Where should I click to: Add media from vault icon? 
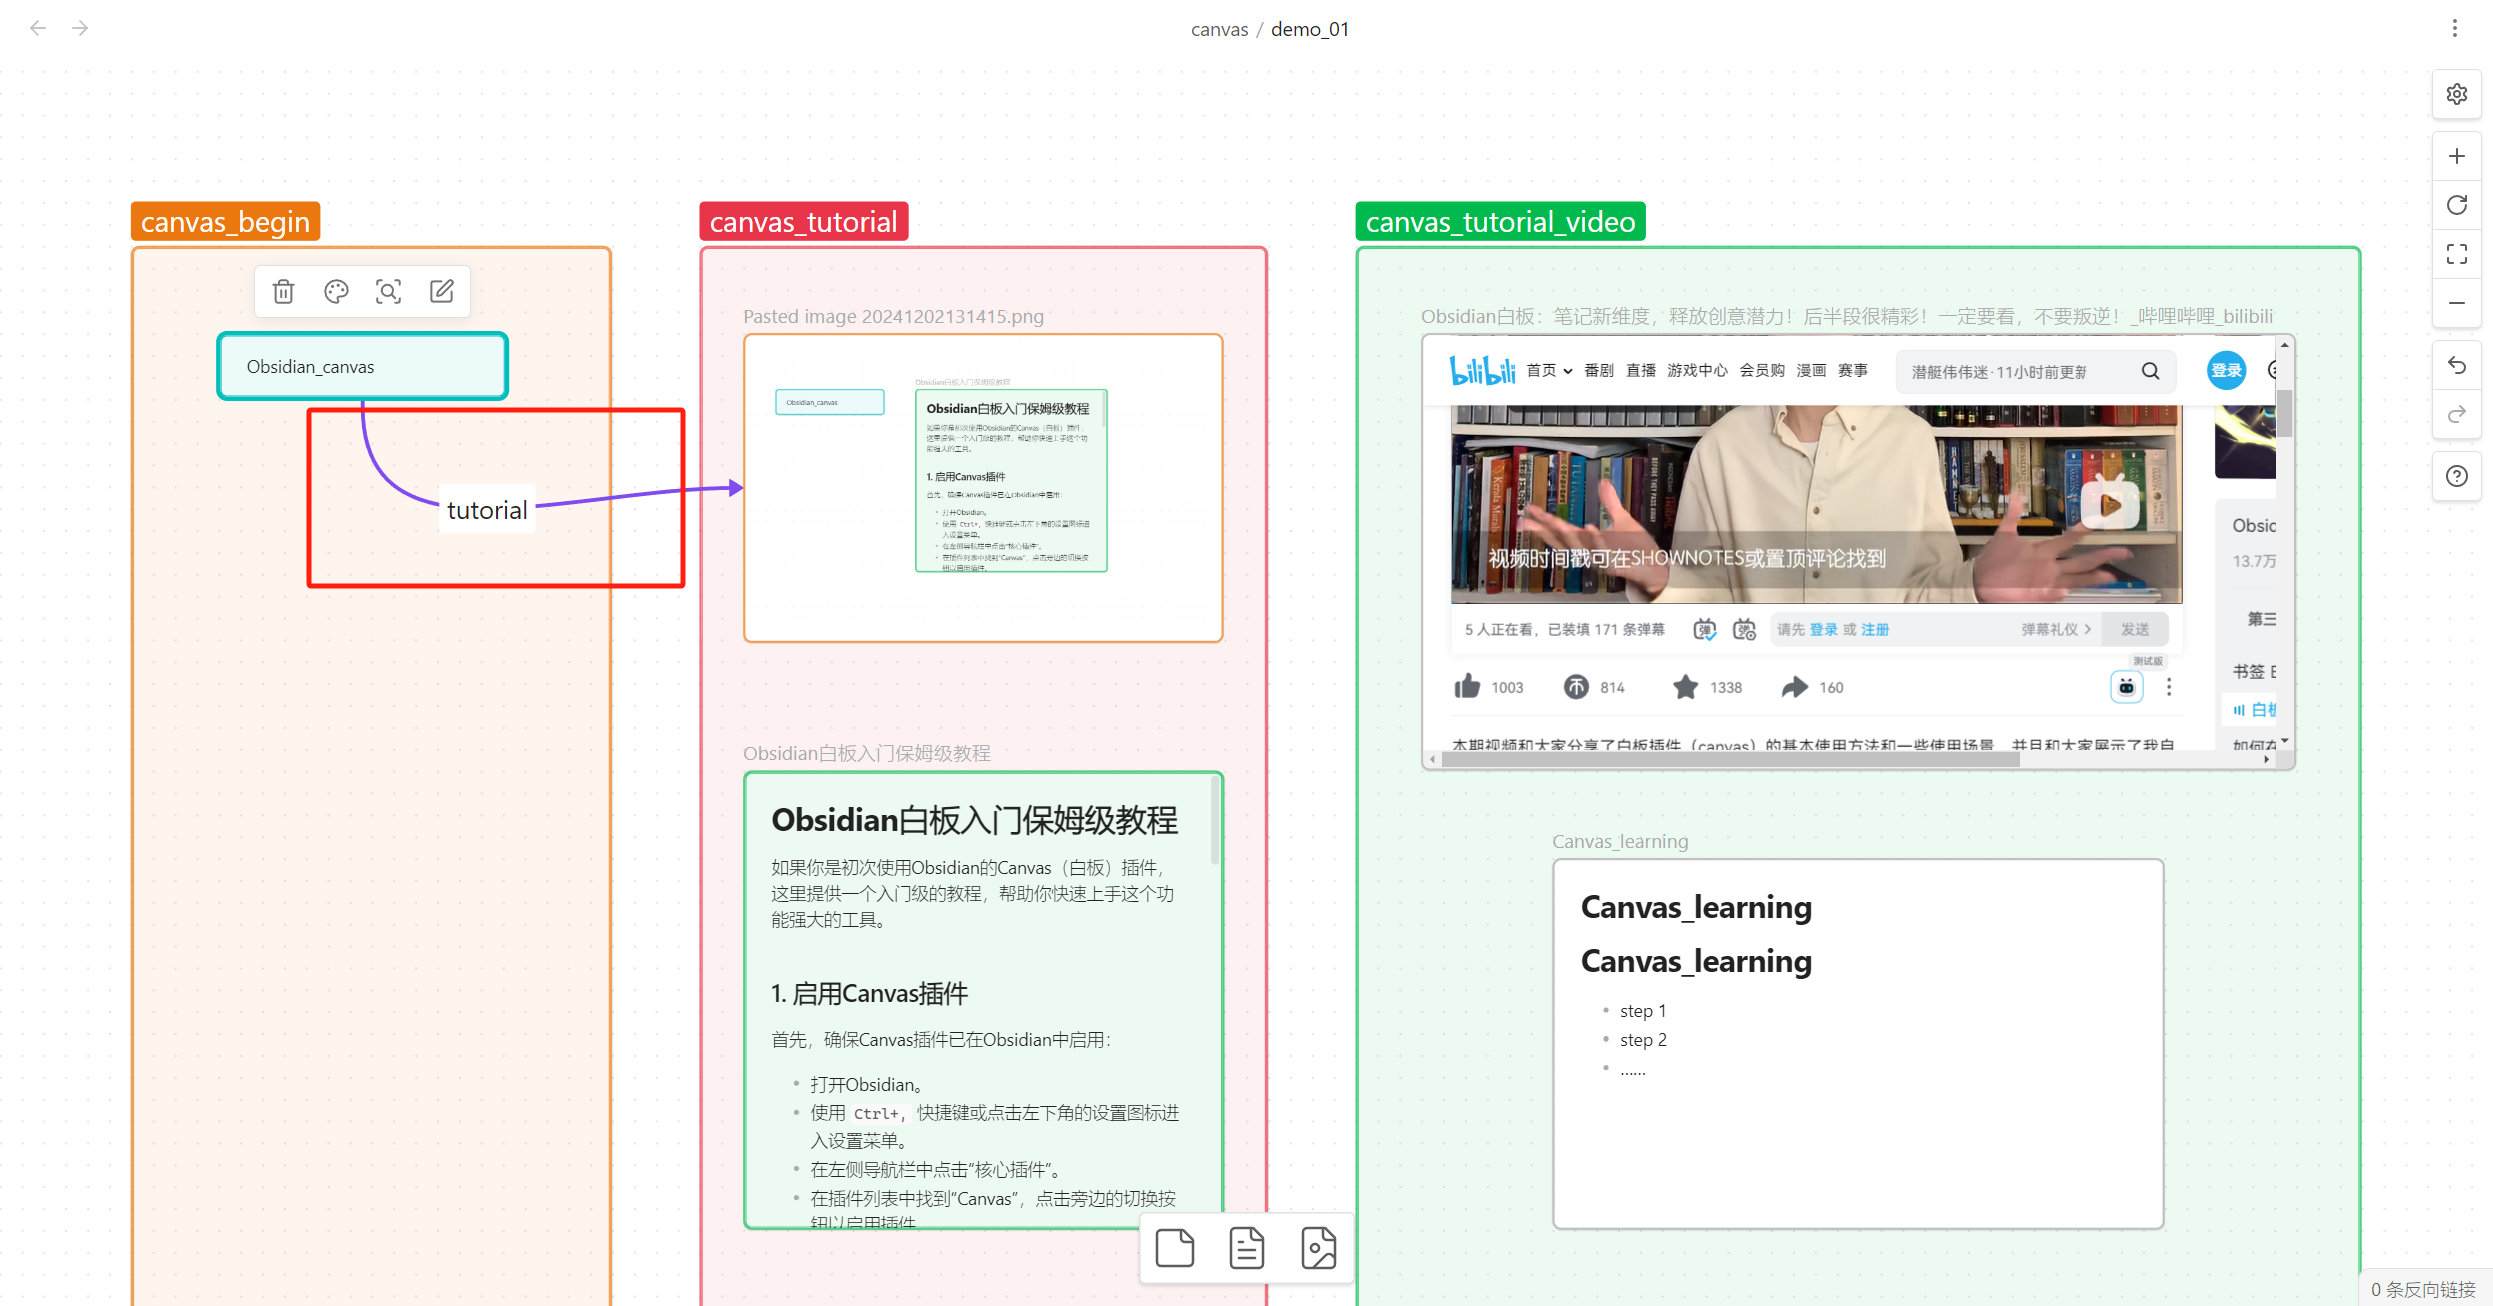pos(1318,1248)
